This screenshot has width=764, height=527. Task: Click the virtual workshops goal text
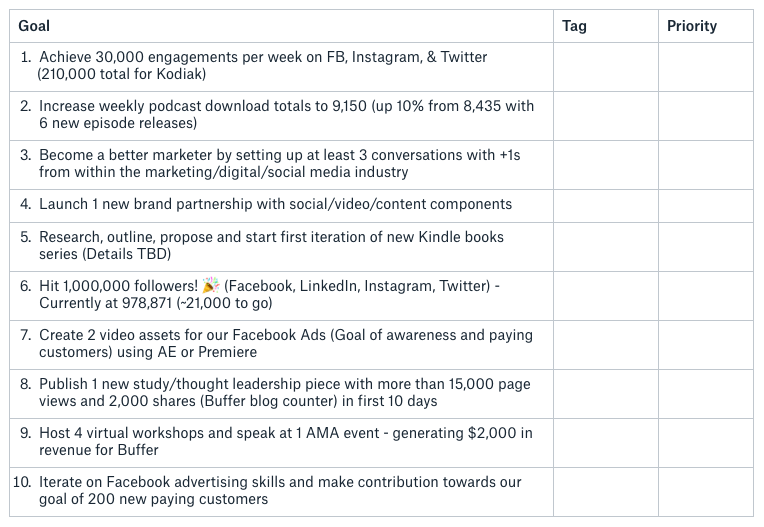tap(286, 441)
